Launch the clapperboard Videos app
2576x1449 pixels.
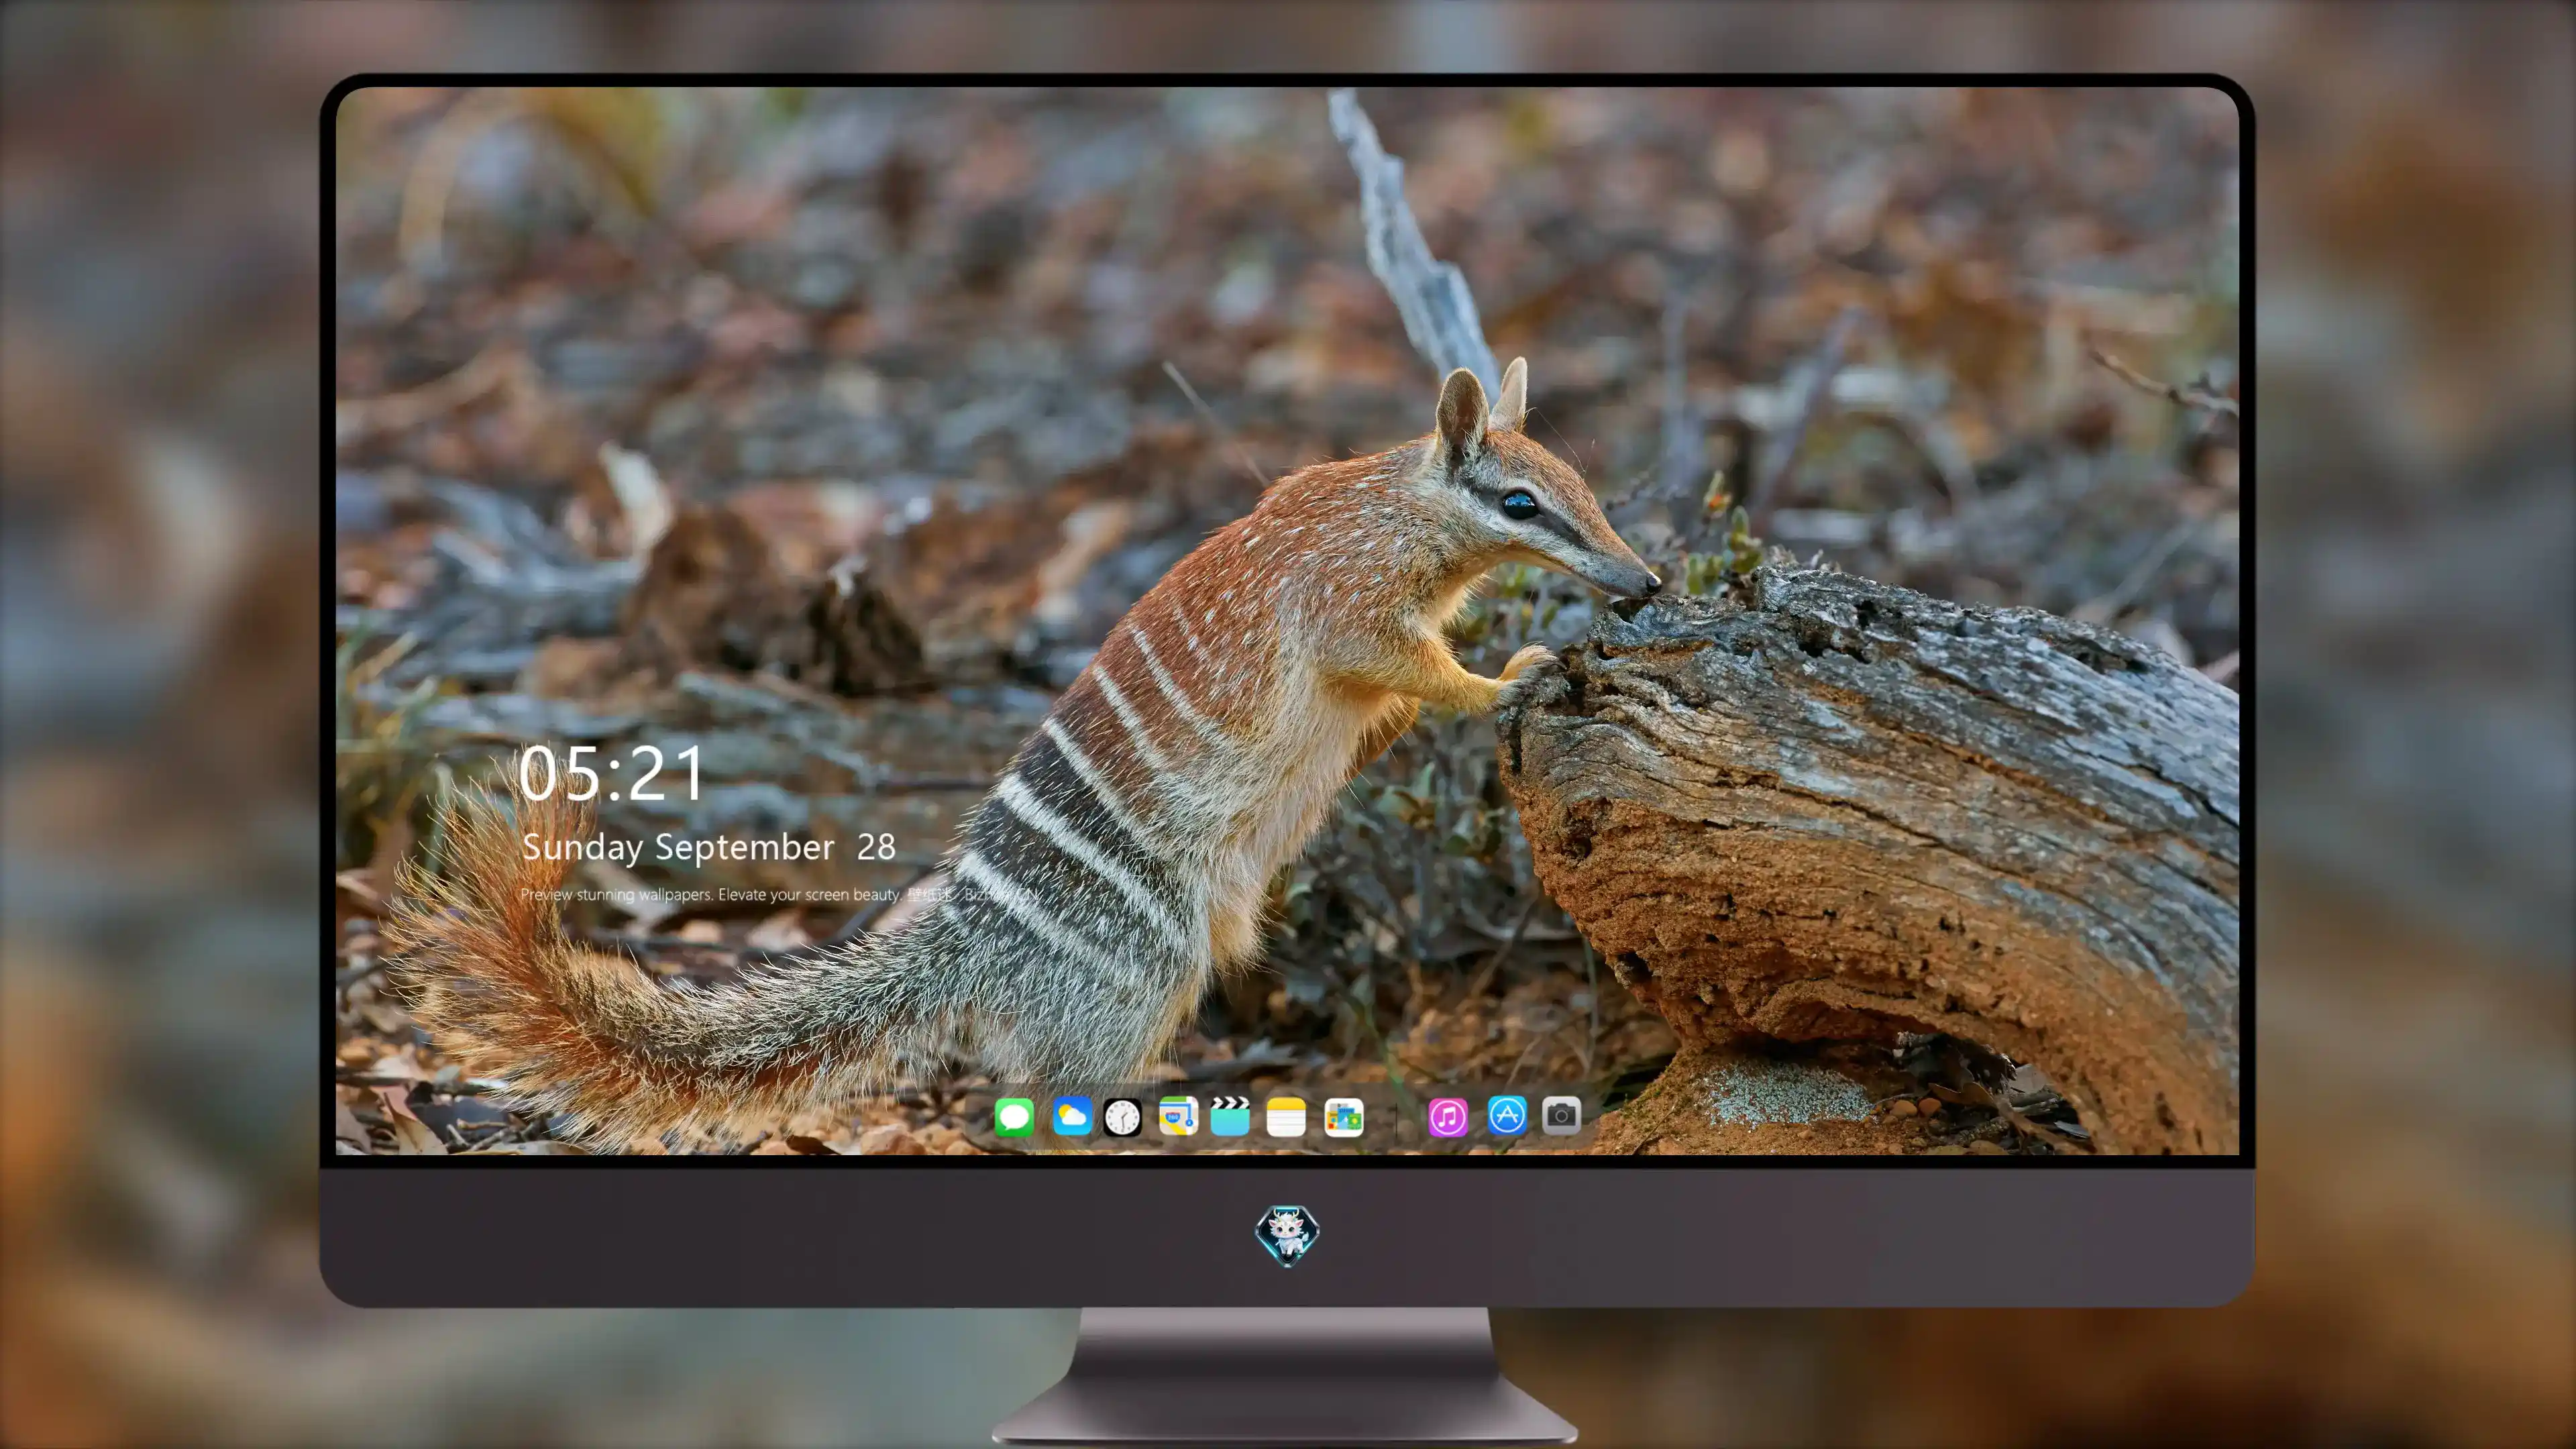pos(1230,1116)
